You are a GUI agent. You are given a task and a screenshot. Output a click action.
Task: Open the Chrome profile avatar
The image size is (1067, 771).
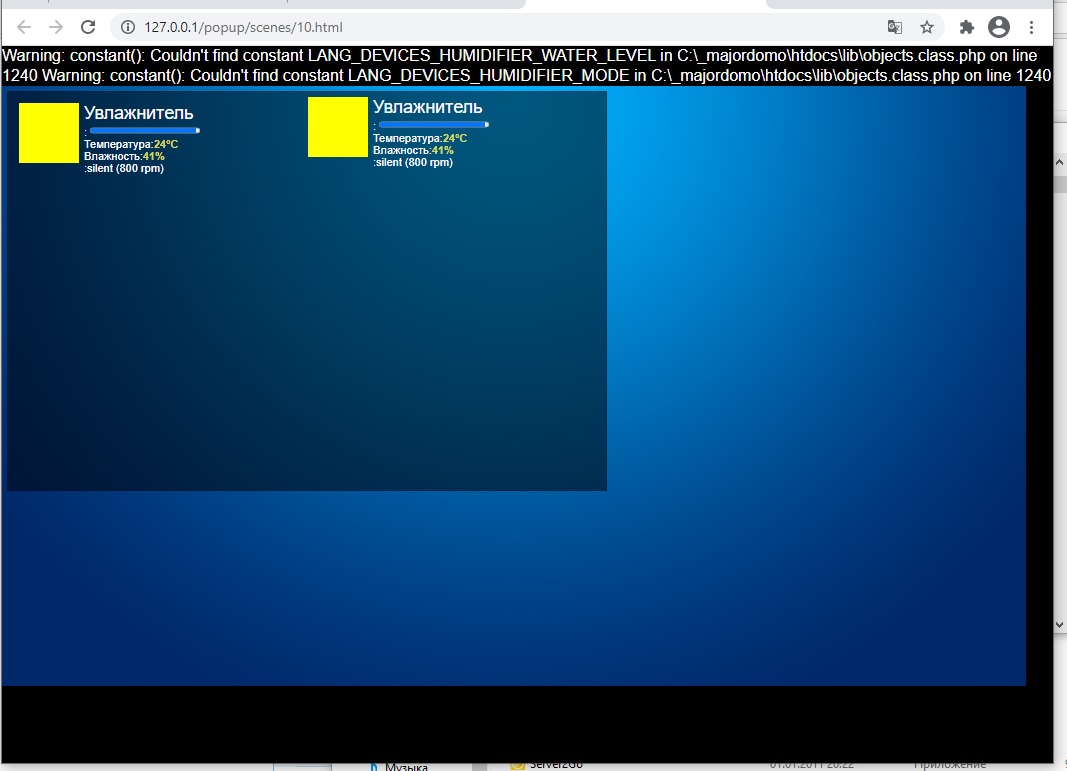(999, 27)
